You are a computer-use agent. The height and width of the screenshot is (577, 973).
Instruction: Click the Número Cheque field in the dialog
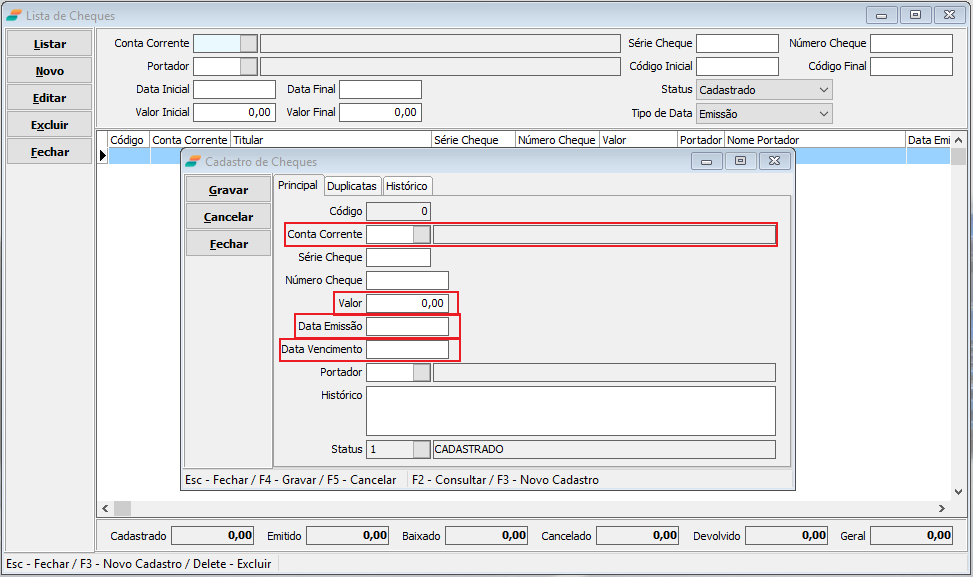[x=407, y=280]
